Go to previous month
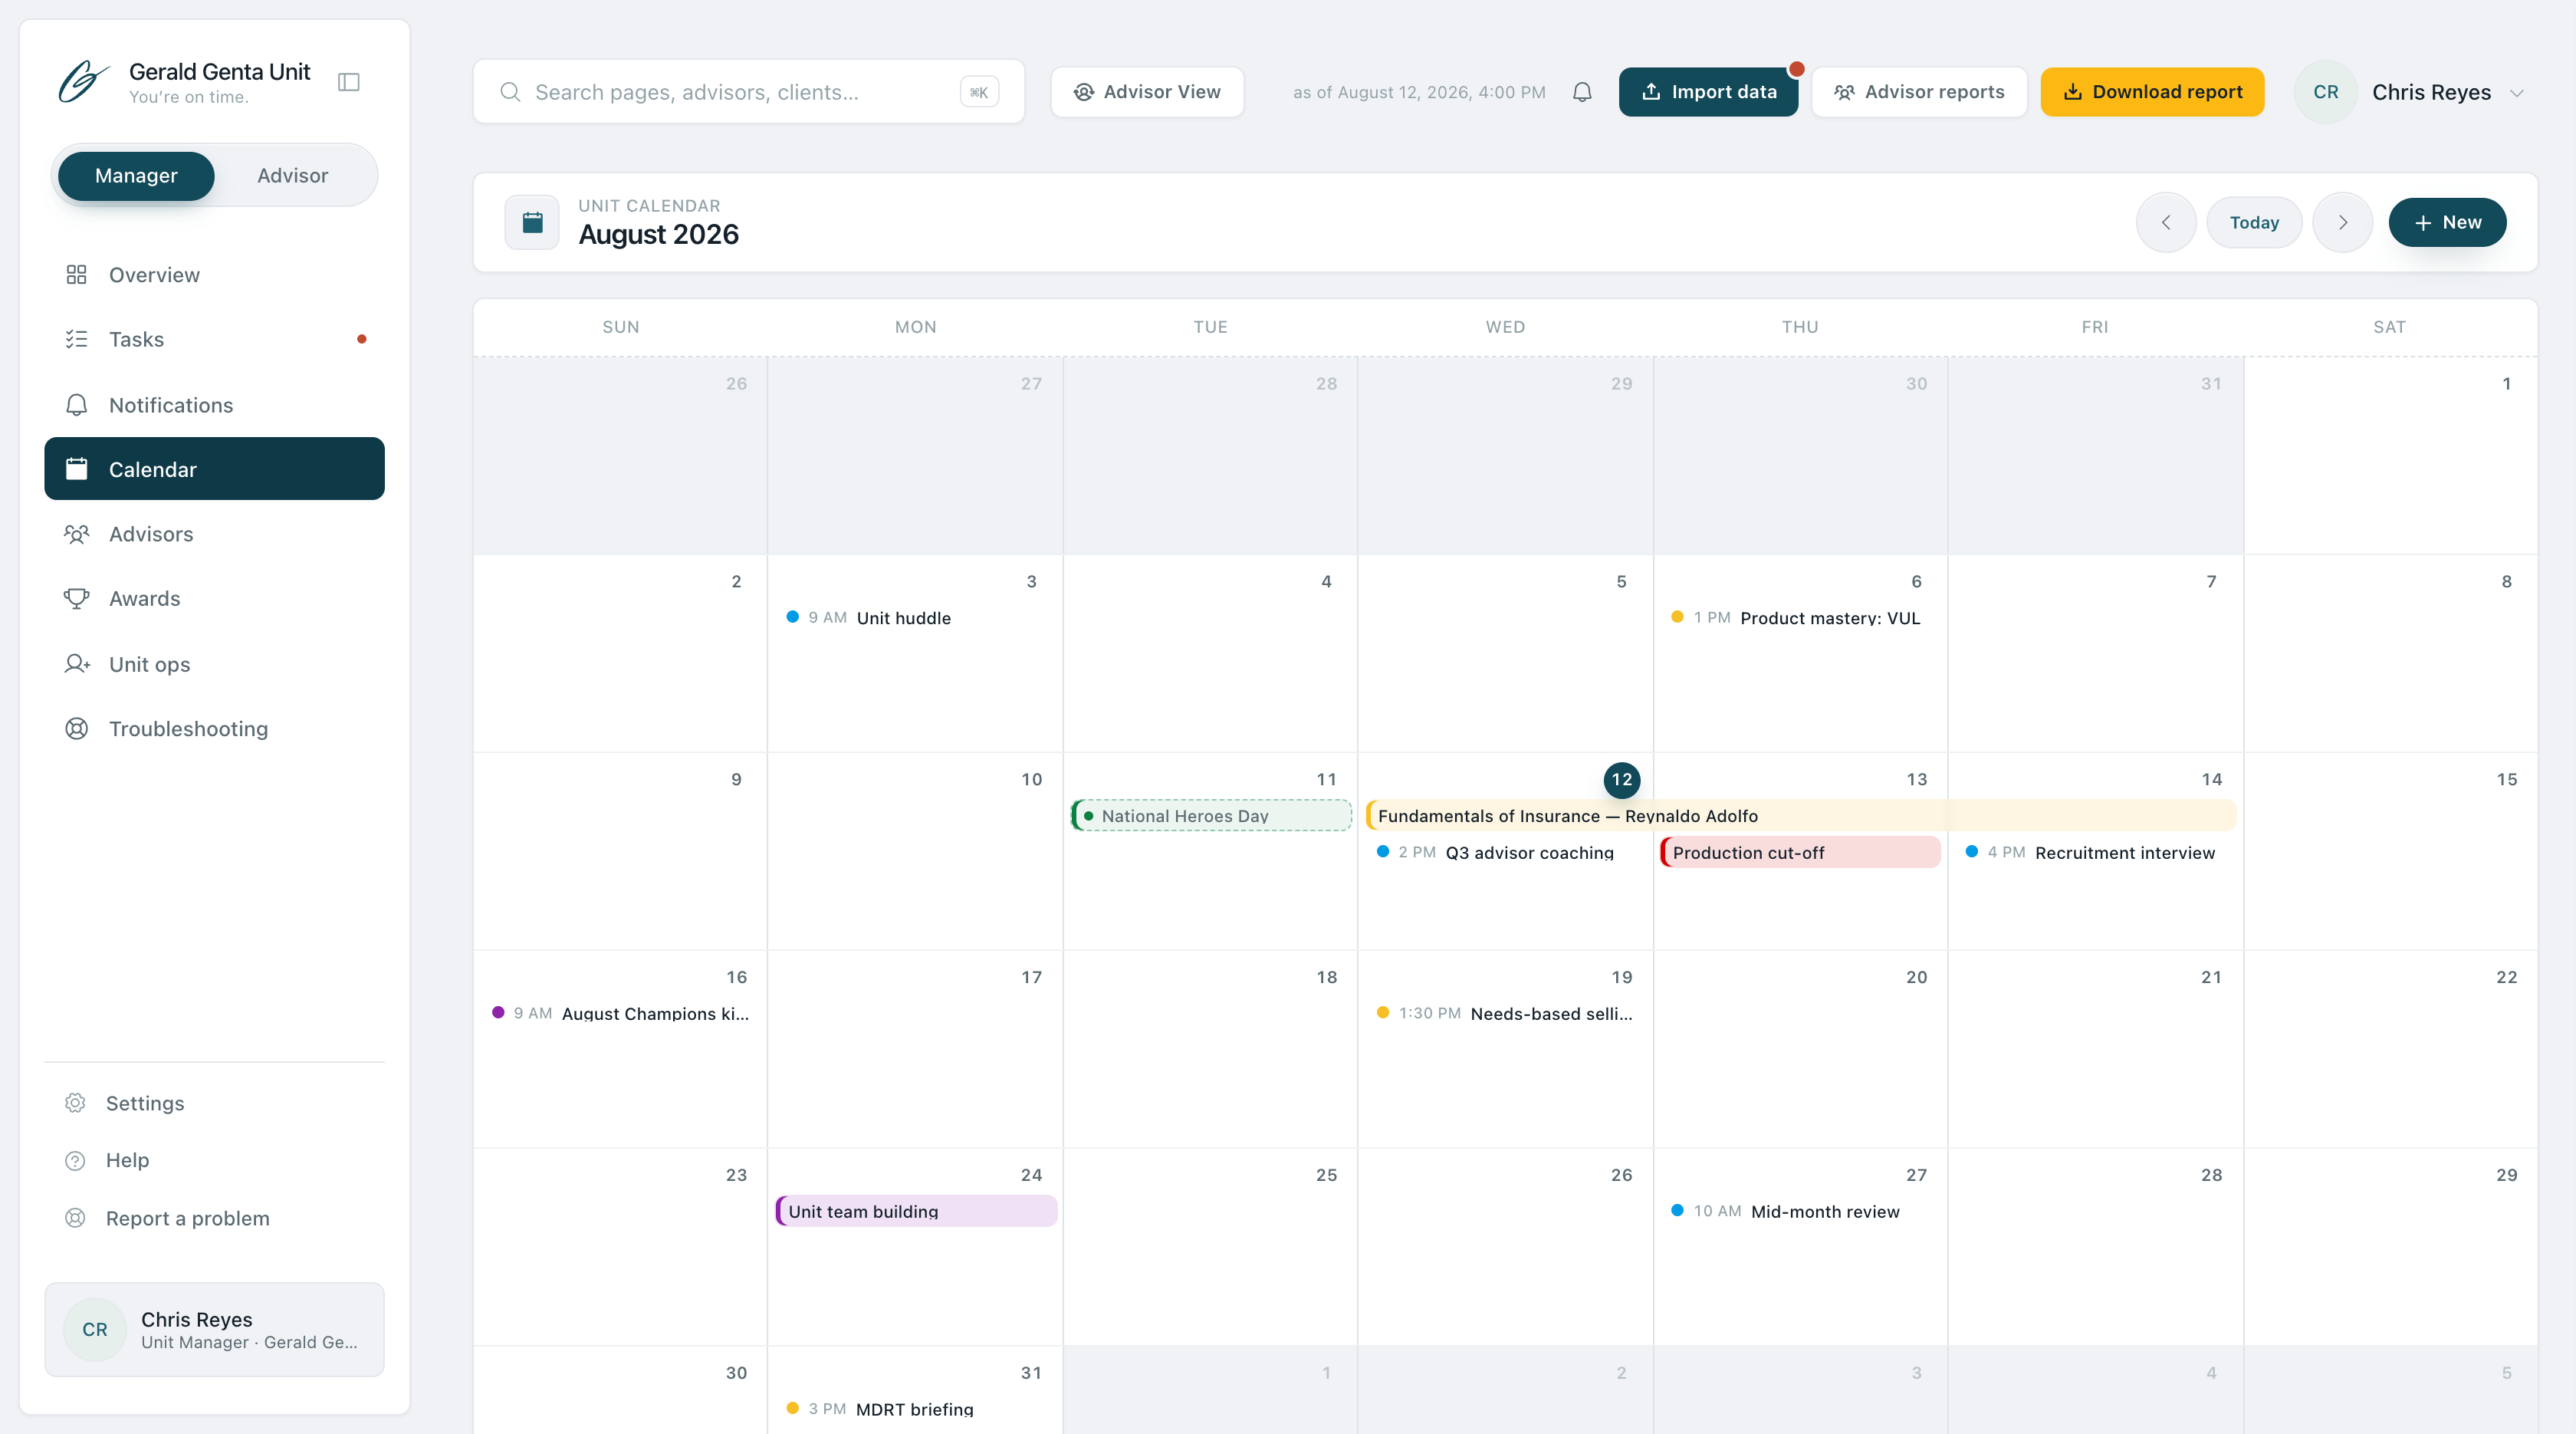Viewport: 2576px width, 1434px height. click(x=2166, y=222)
